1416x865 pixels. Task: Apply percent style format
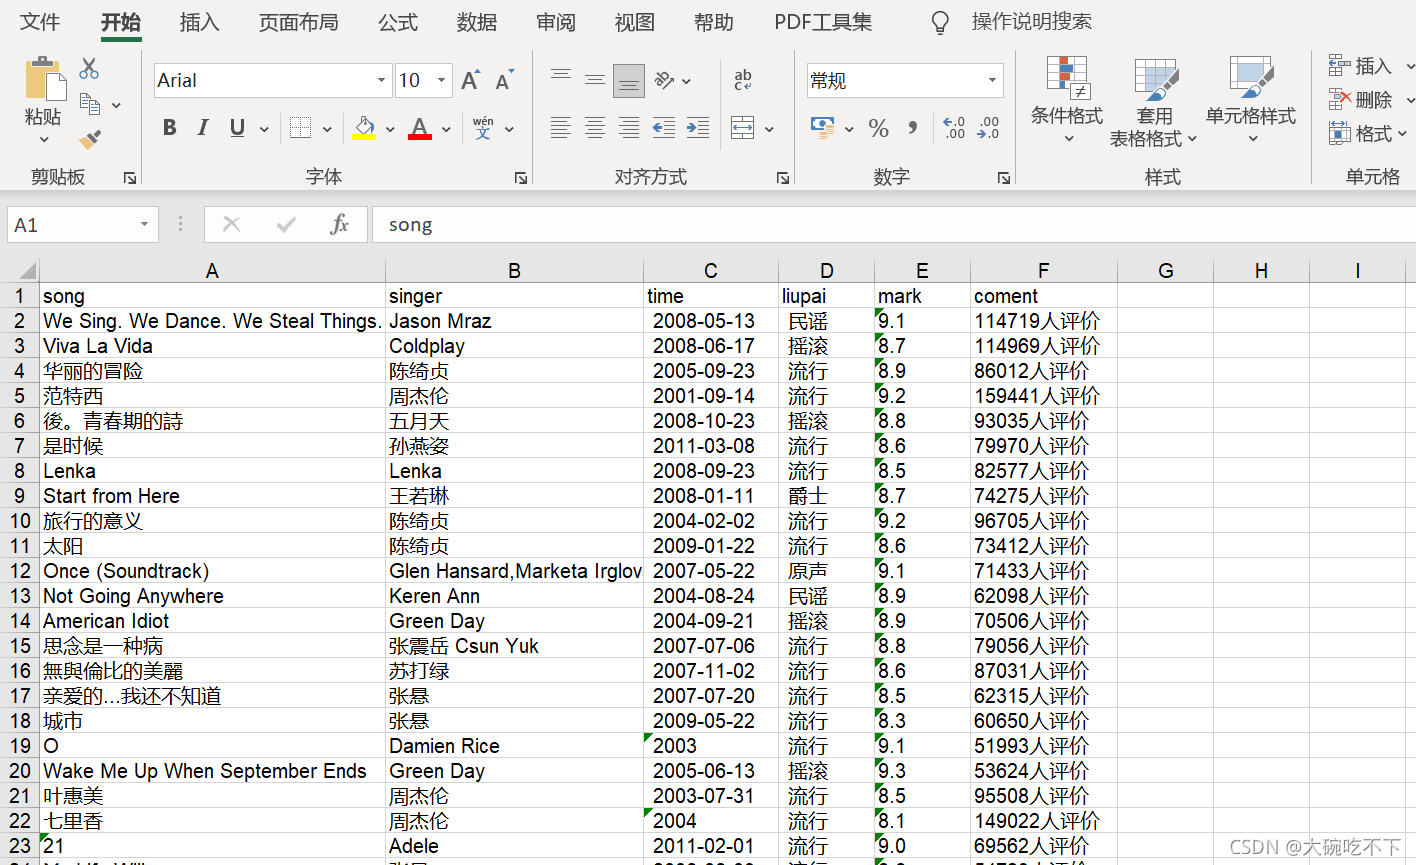tap(879, 128)
